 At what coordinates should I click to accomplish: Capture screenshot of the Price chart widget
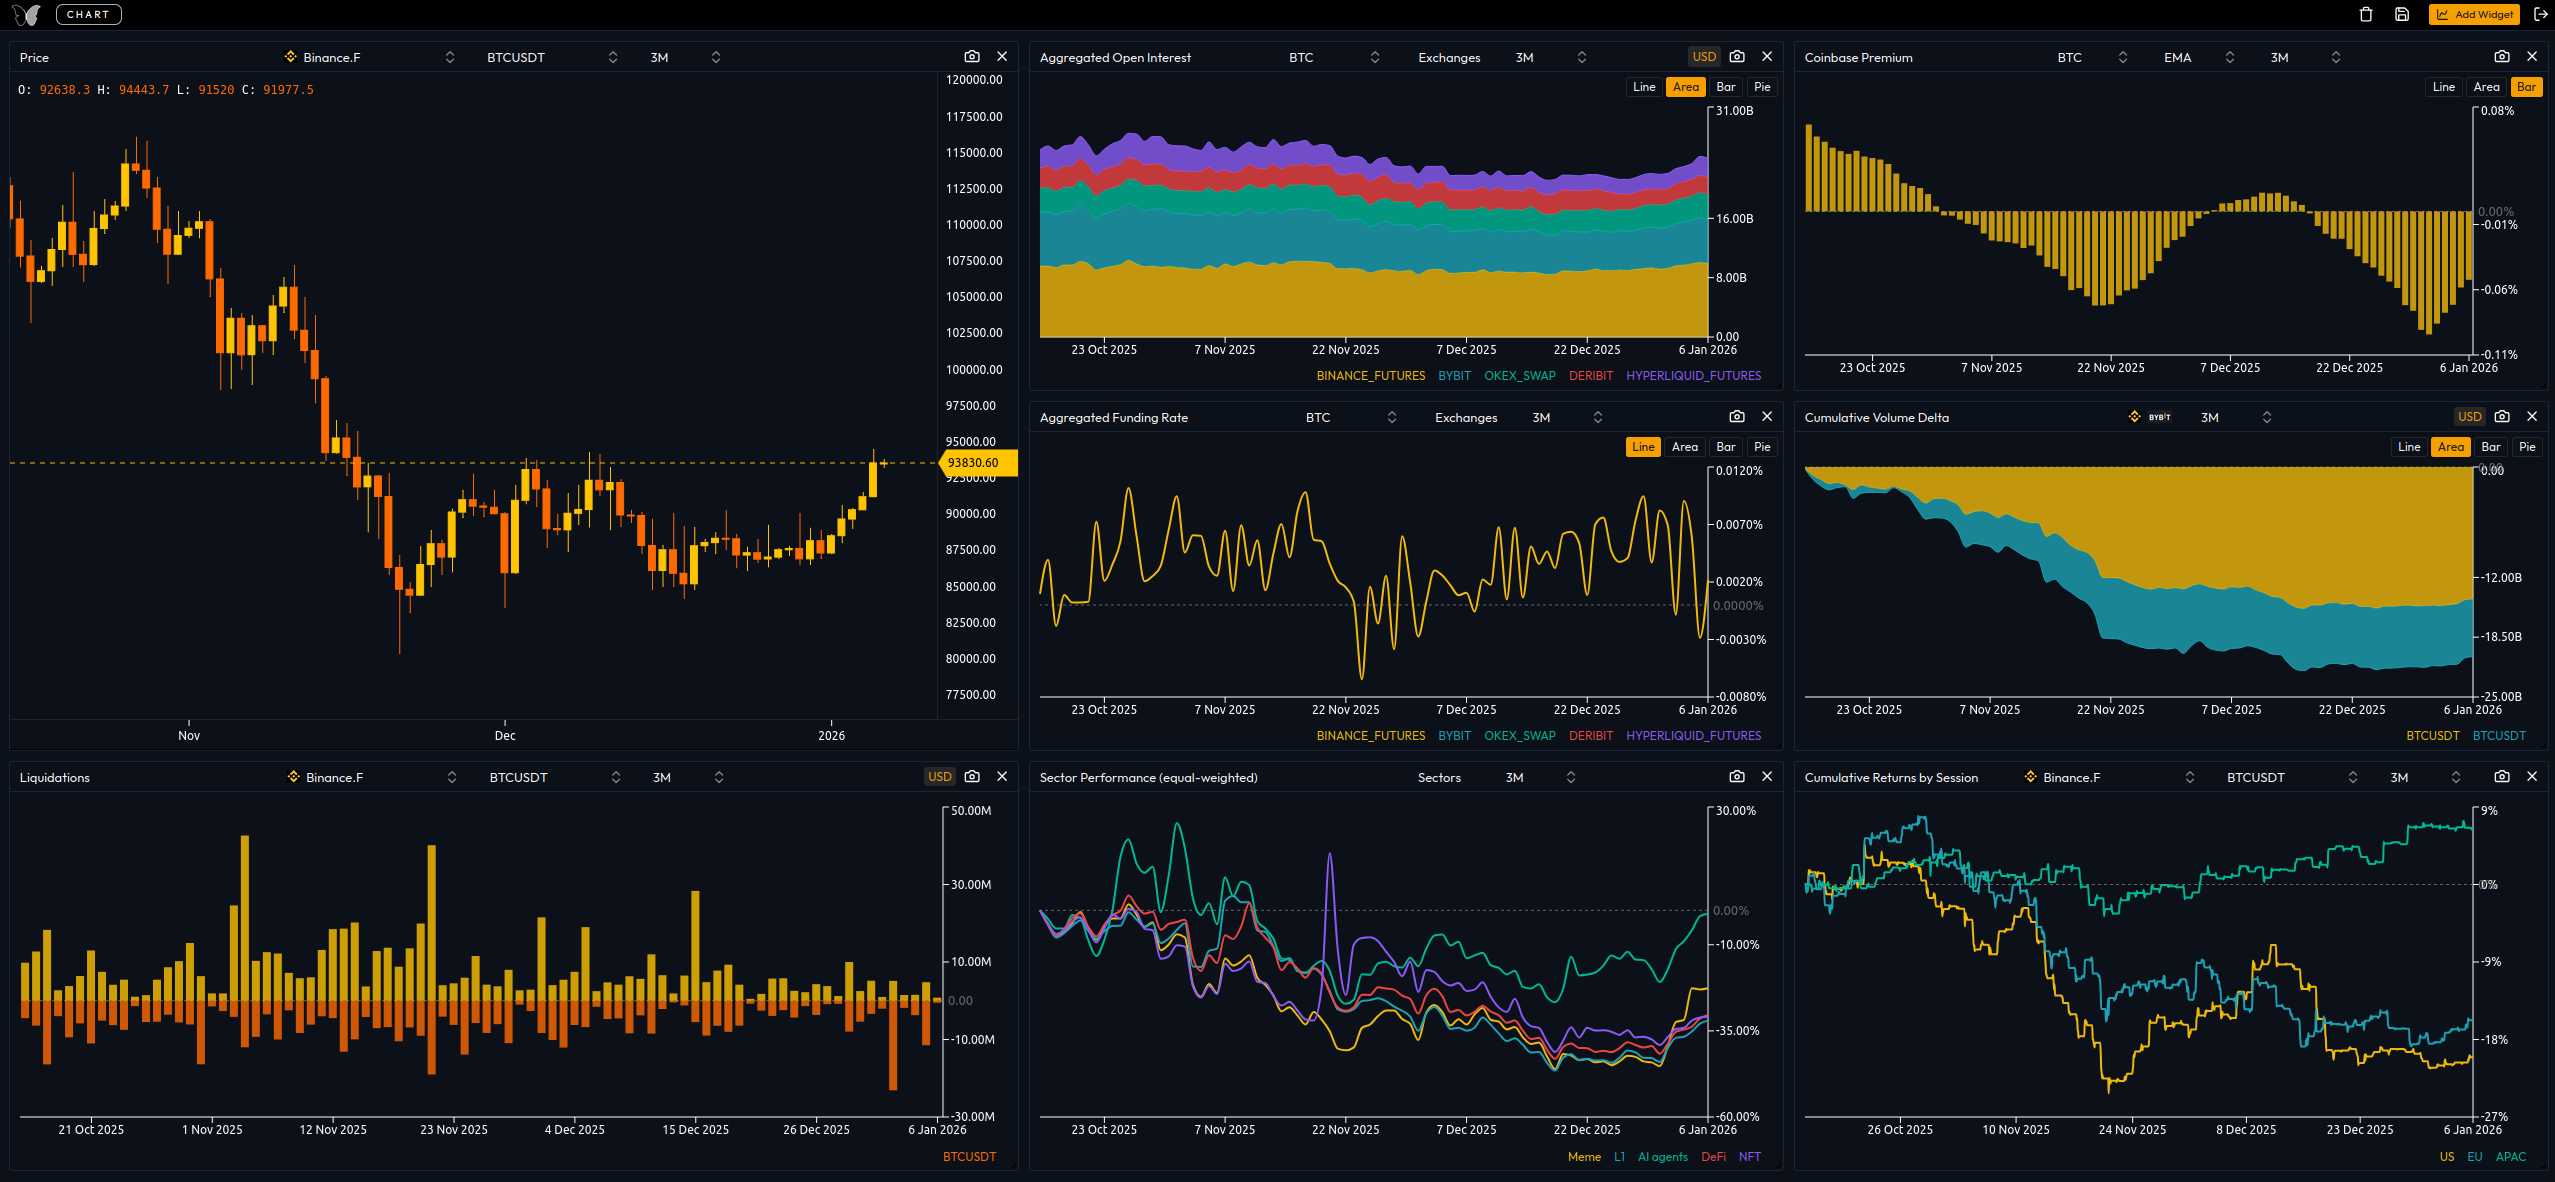[x=971, y=57]
